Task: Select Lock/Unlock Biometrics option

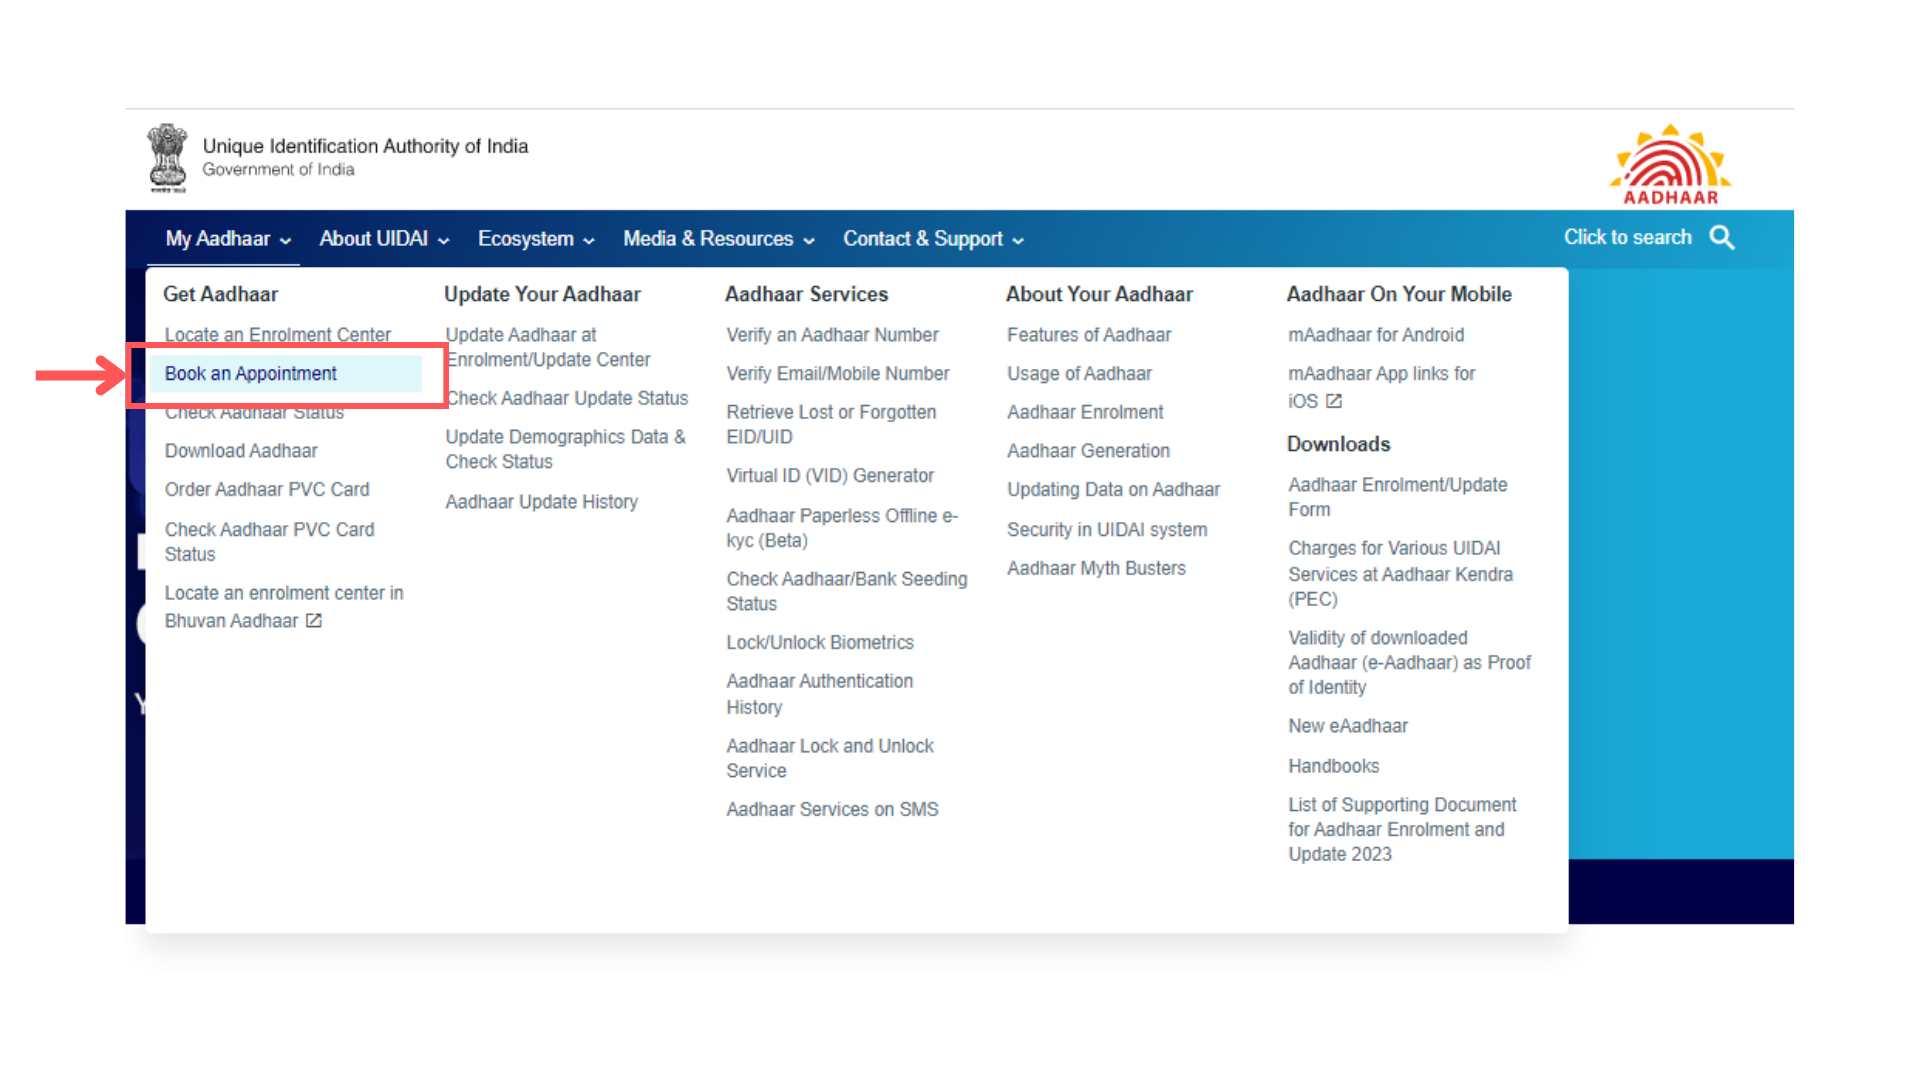Action: pos(820,643)
